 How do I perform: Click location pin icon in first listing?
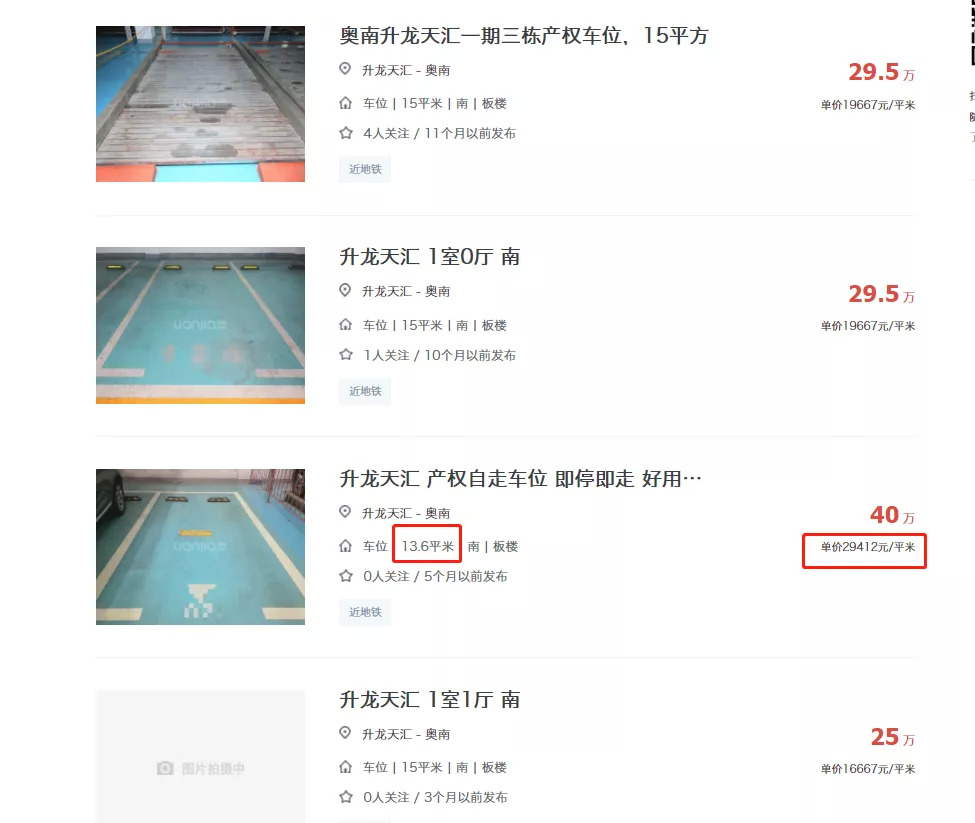(x=345, y=69)
